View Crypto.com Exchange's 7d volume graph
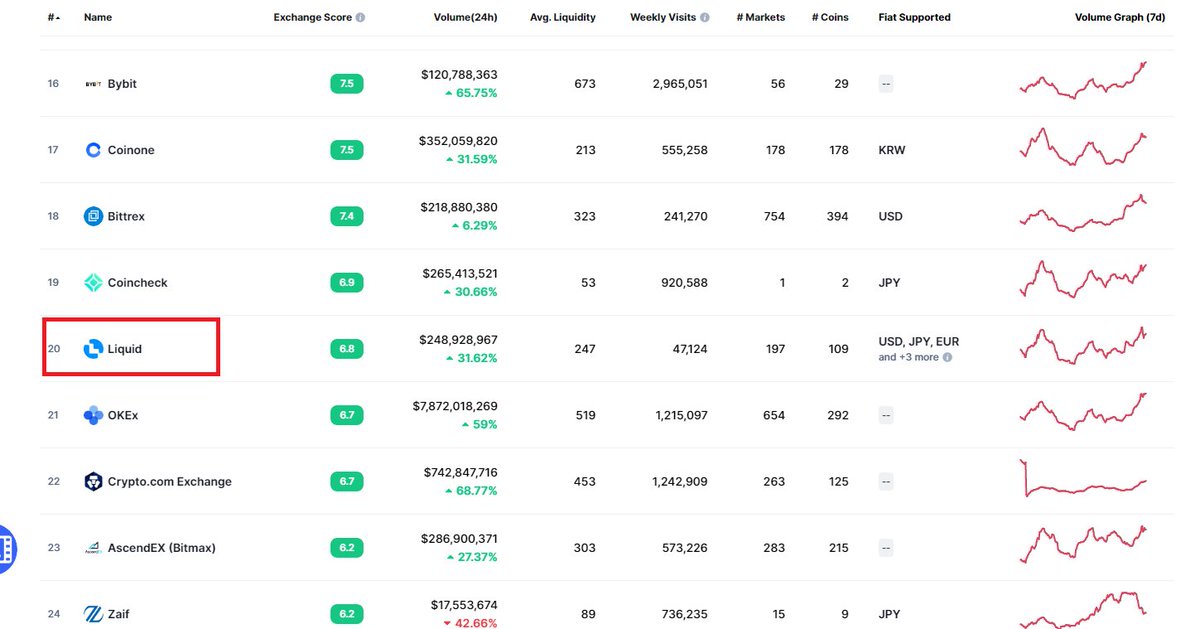The image size is (1200, 629). (x=1083, y=478)
